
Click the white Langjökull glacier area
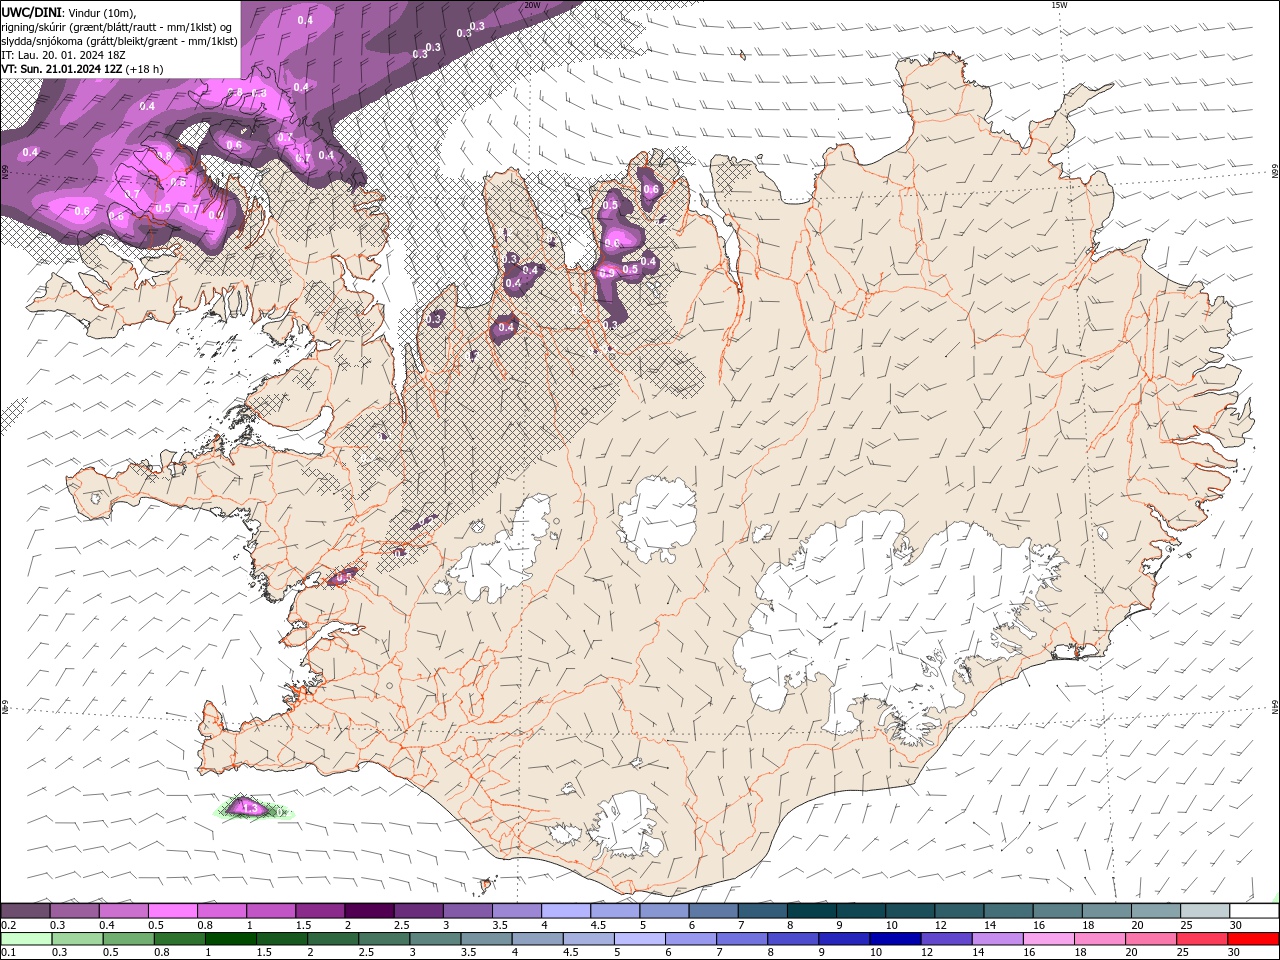point(498,555)
